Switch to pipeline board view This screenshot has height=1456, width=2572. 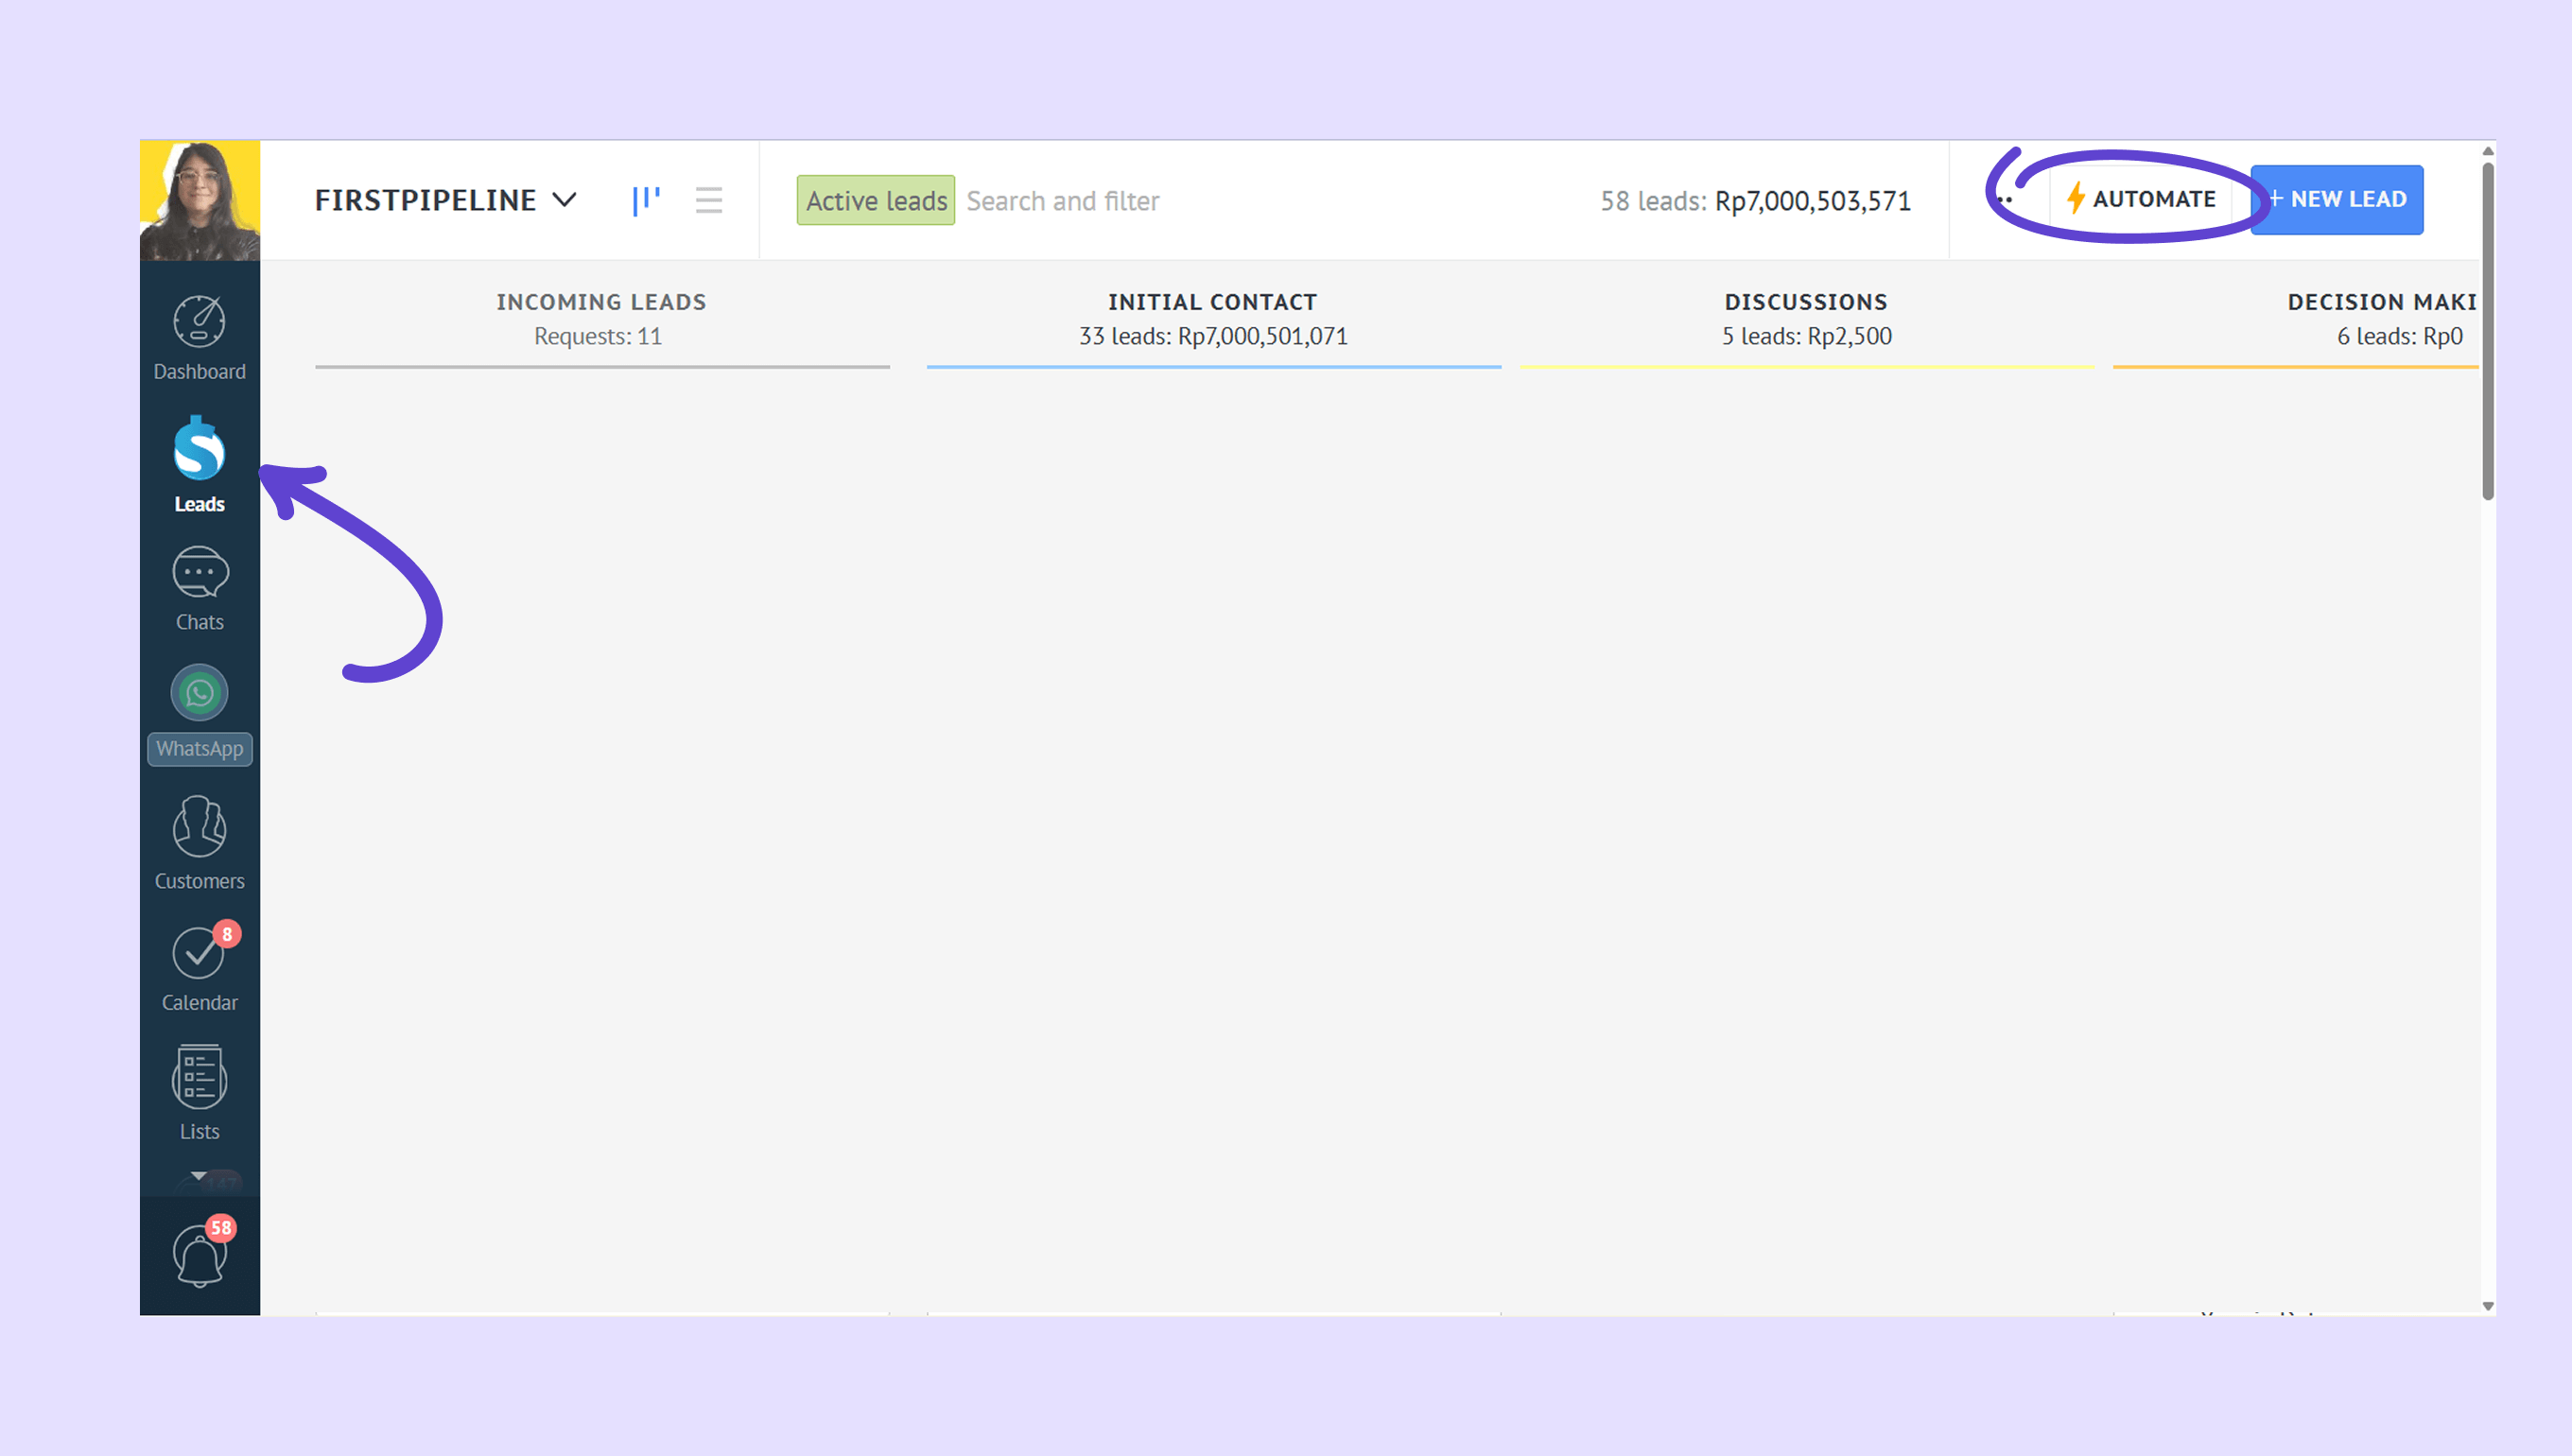646,200
